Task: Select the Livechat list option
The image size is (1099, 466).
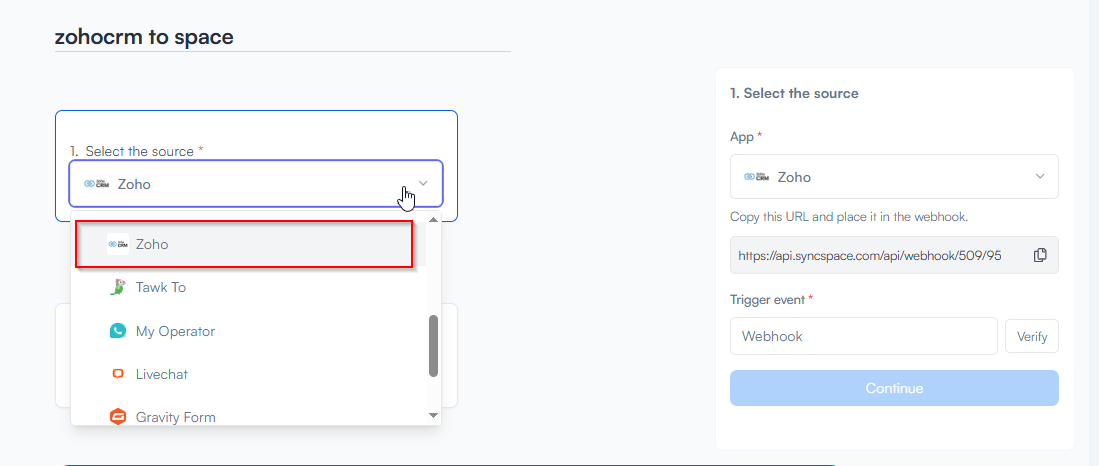Action: tap(162, 374)
